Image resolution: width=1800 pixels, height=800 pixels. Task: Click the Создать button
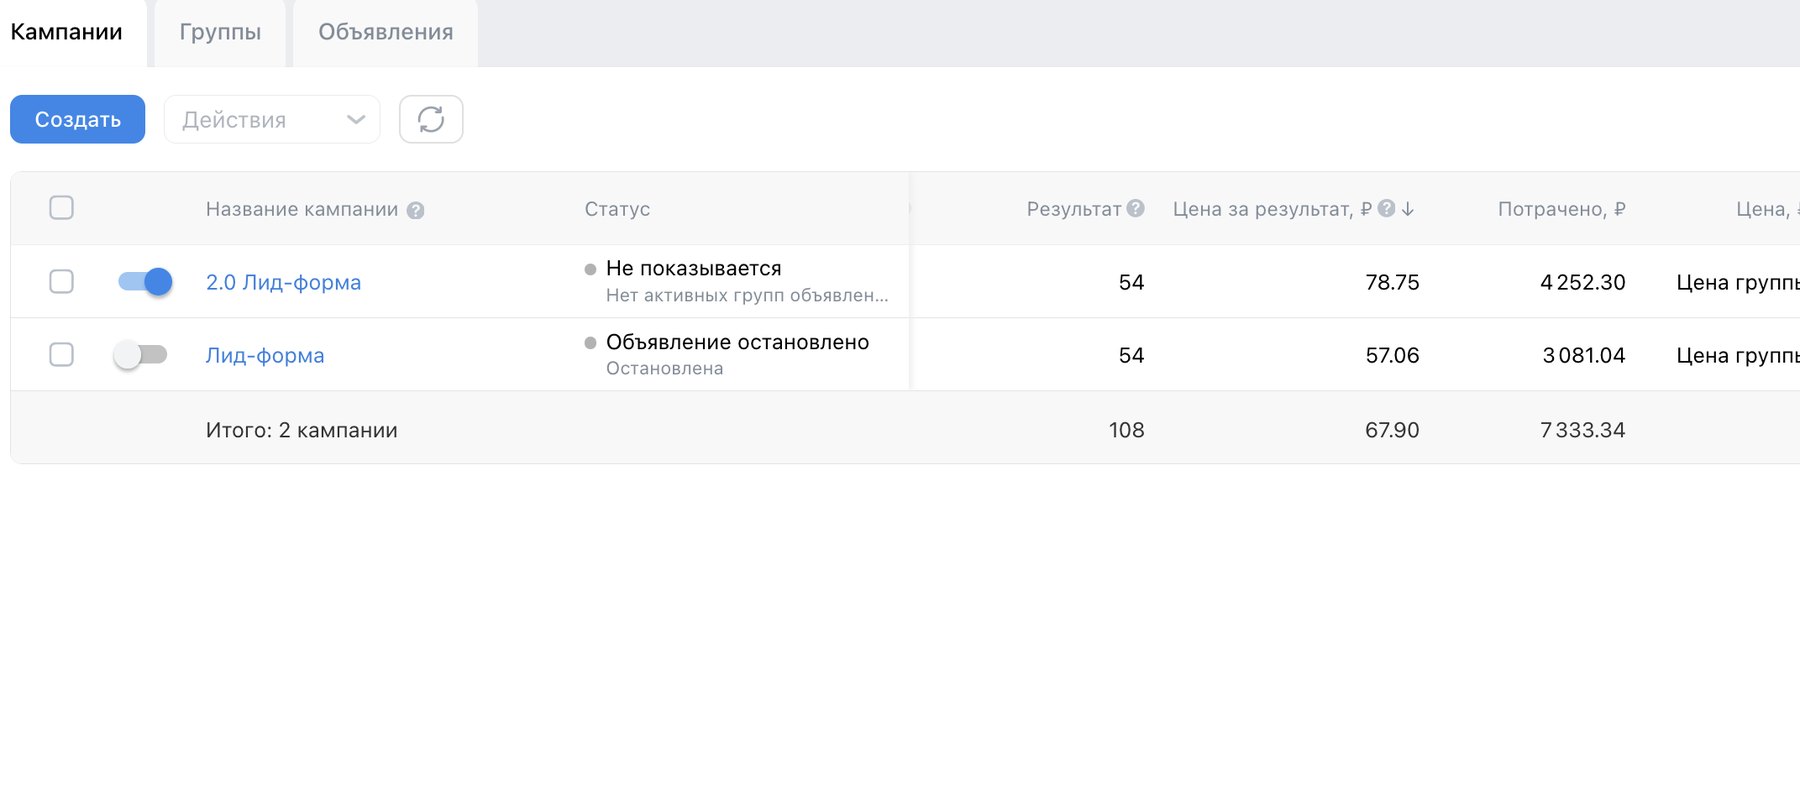point(78,119)
